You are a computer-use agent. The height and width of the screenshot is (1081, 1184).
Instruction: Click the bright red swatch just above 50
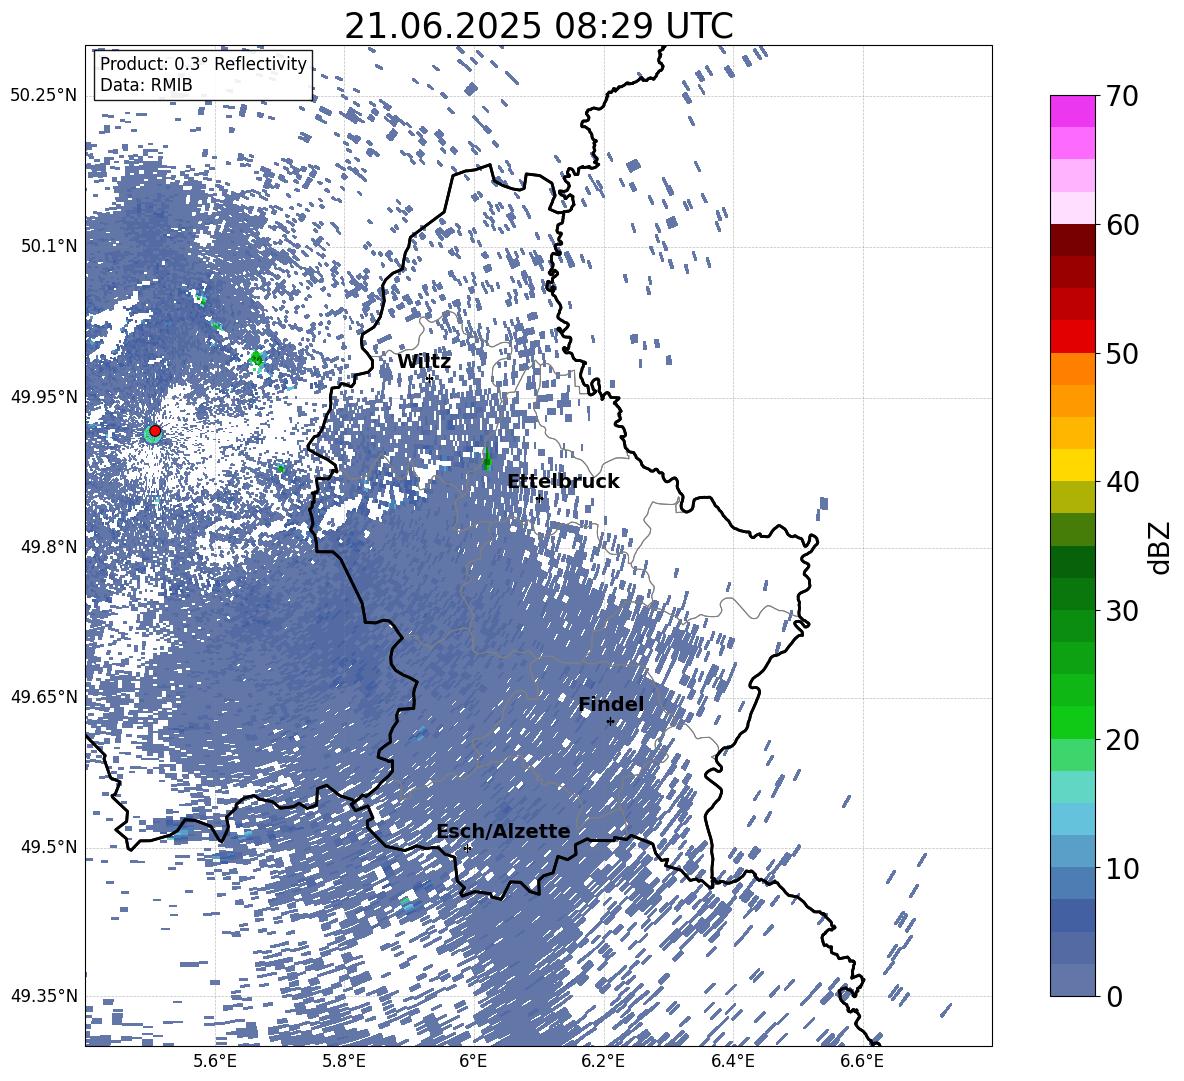[x=1072, y=337]
